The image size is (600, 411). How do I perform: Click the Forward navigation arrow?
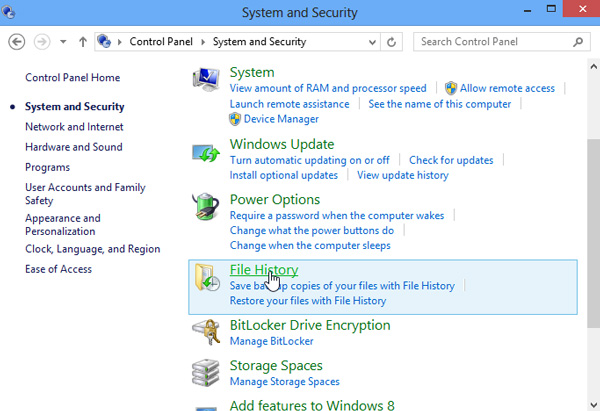click(42, 42)
